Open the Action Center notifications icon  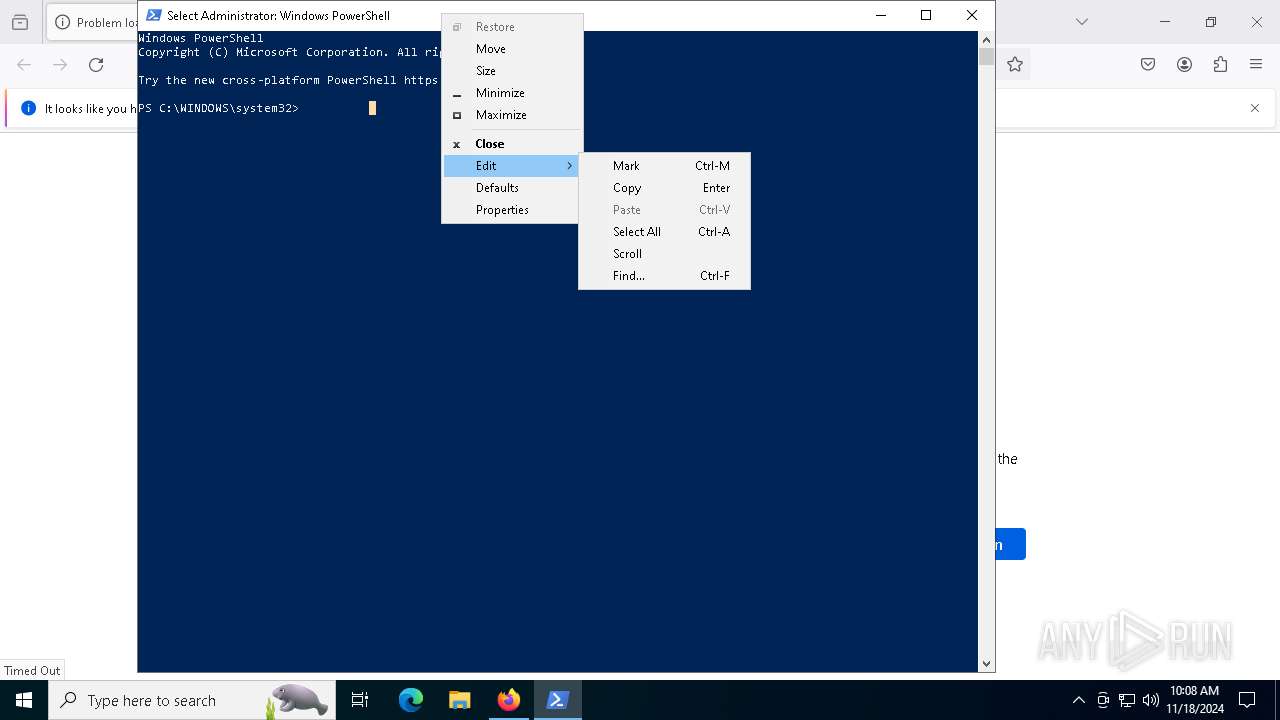pyautogui.click(x=1247, y=700)
